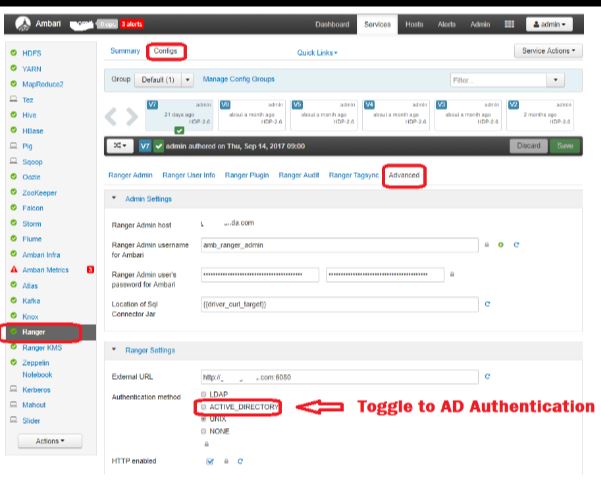
Task: Click the Ranger Admin username input field
Action: click(x=339, y=245)
